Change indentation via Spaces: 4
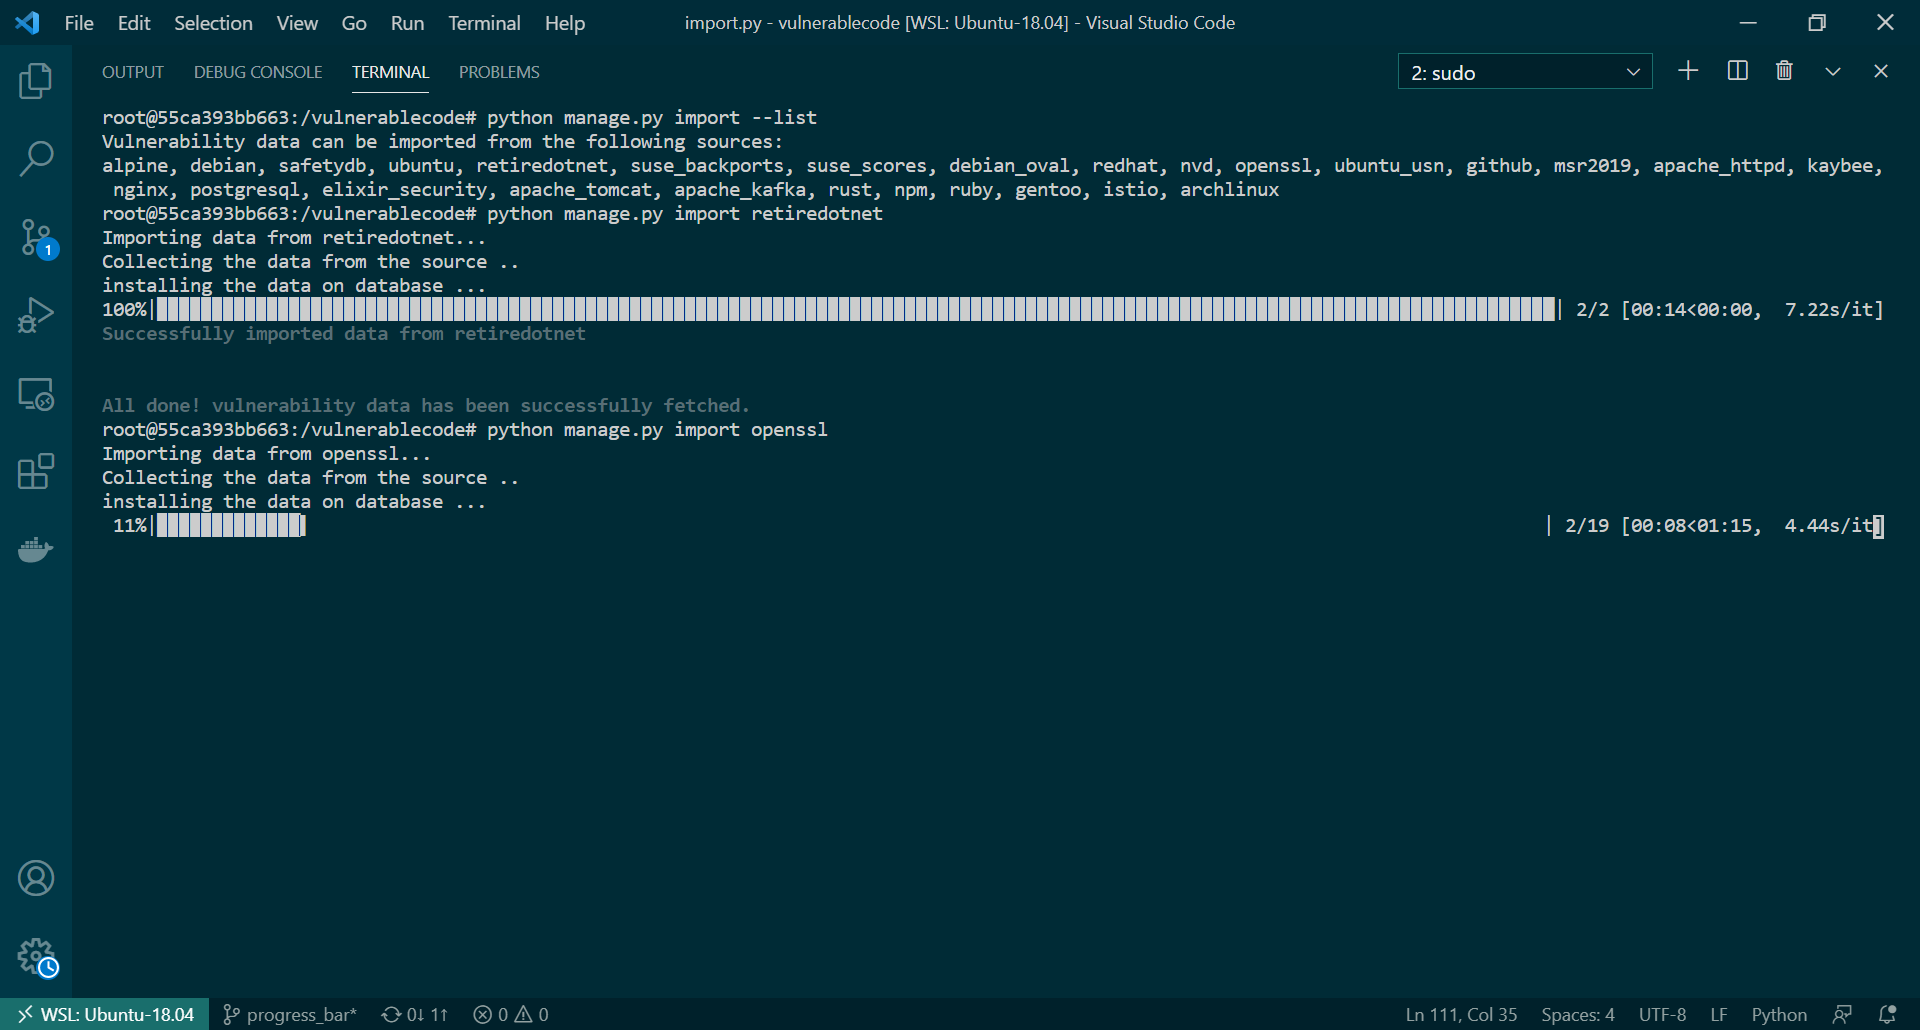 1577,1014
